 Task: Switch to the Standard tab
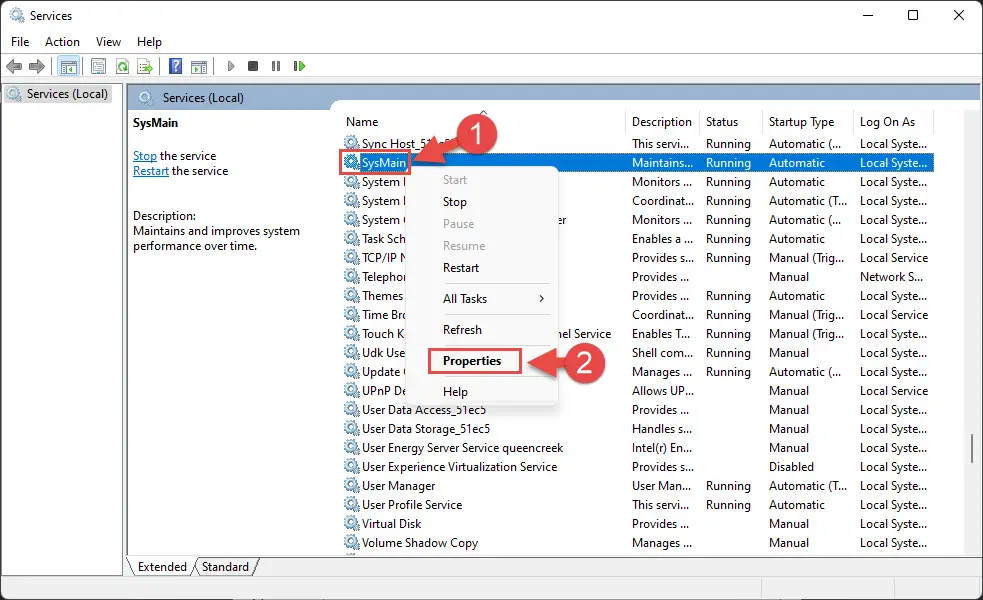click(x=225, y=567)
